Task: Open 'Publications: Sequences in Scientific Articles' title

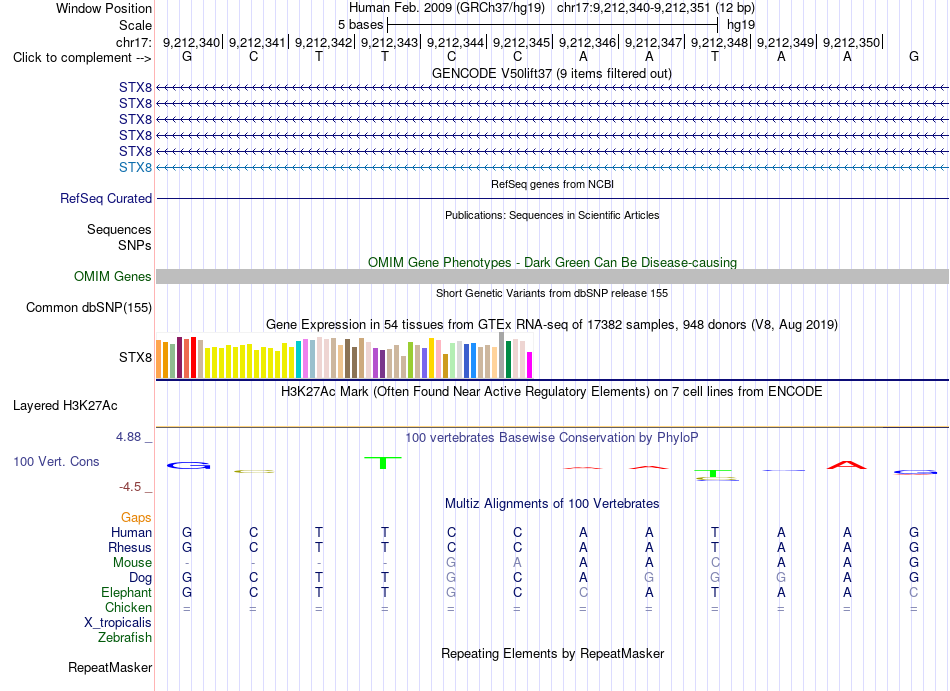Action: (x=552, y=215)
